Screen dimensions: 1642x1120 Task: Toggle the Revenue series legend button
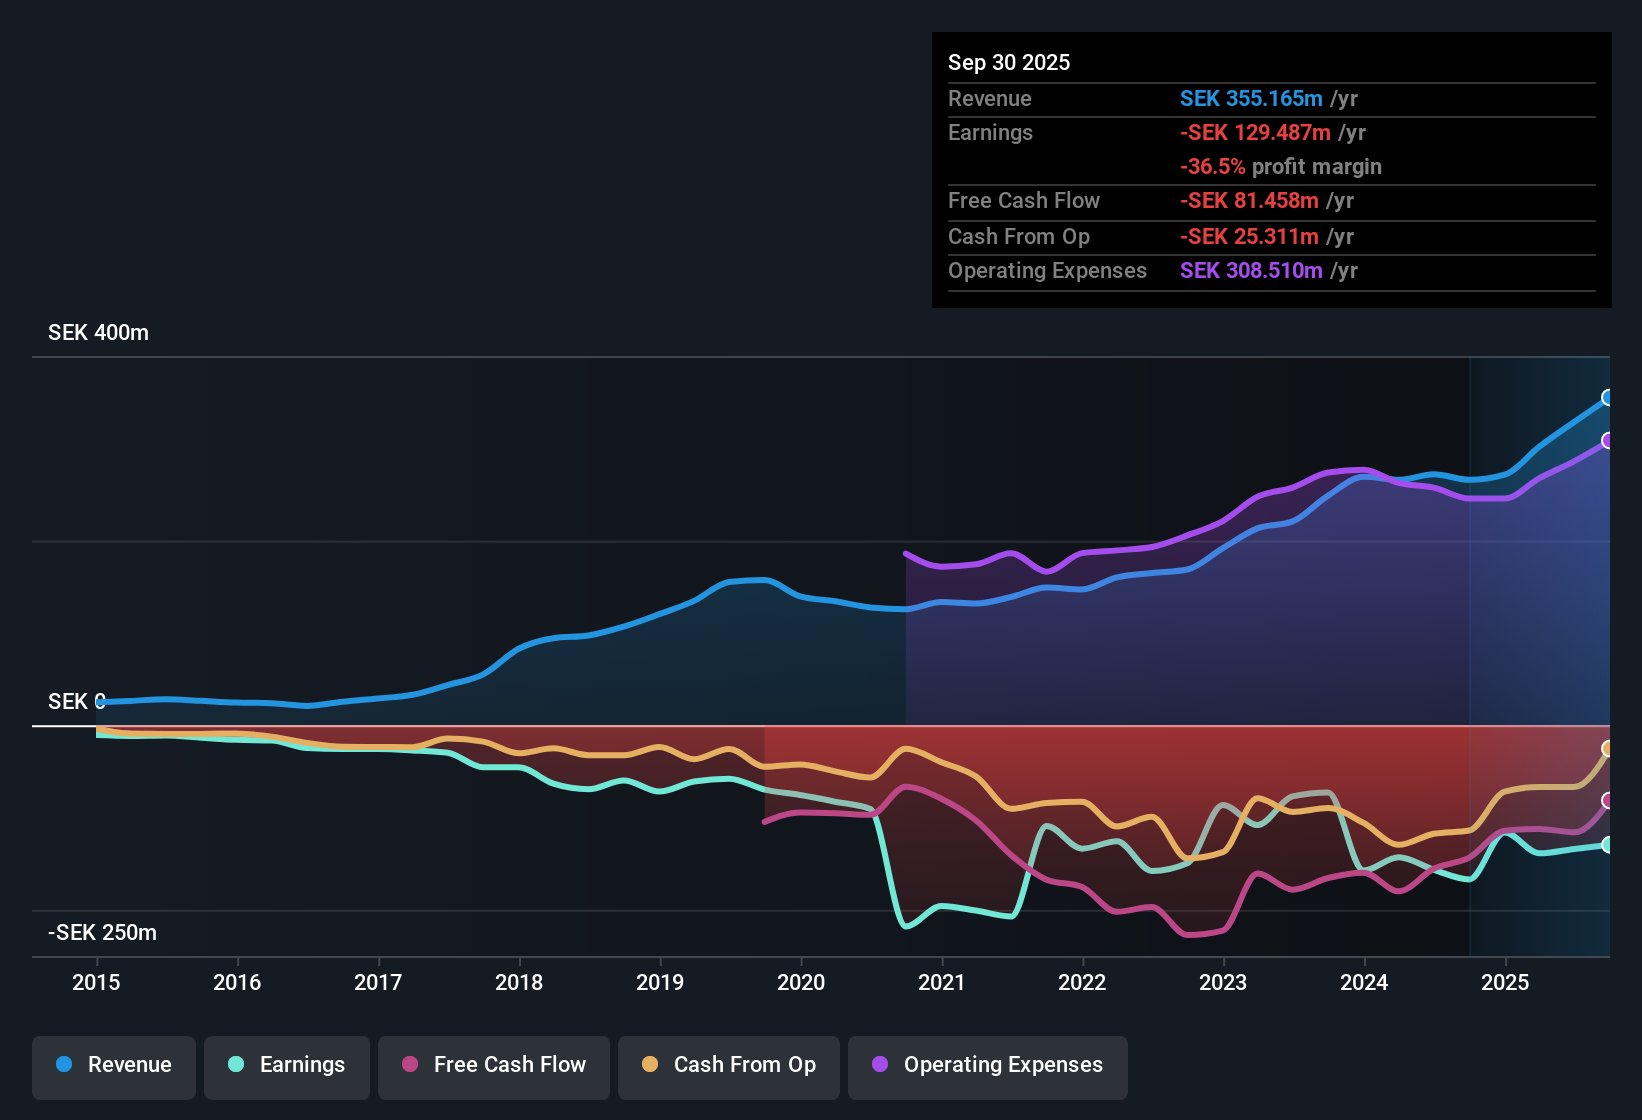[114, 1065]
